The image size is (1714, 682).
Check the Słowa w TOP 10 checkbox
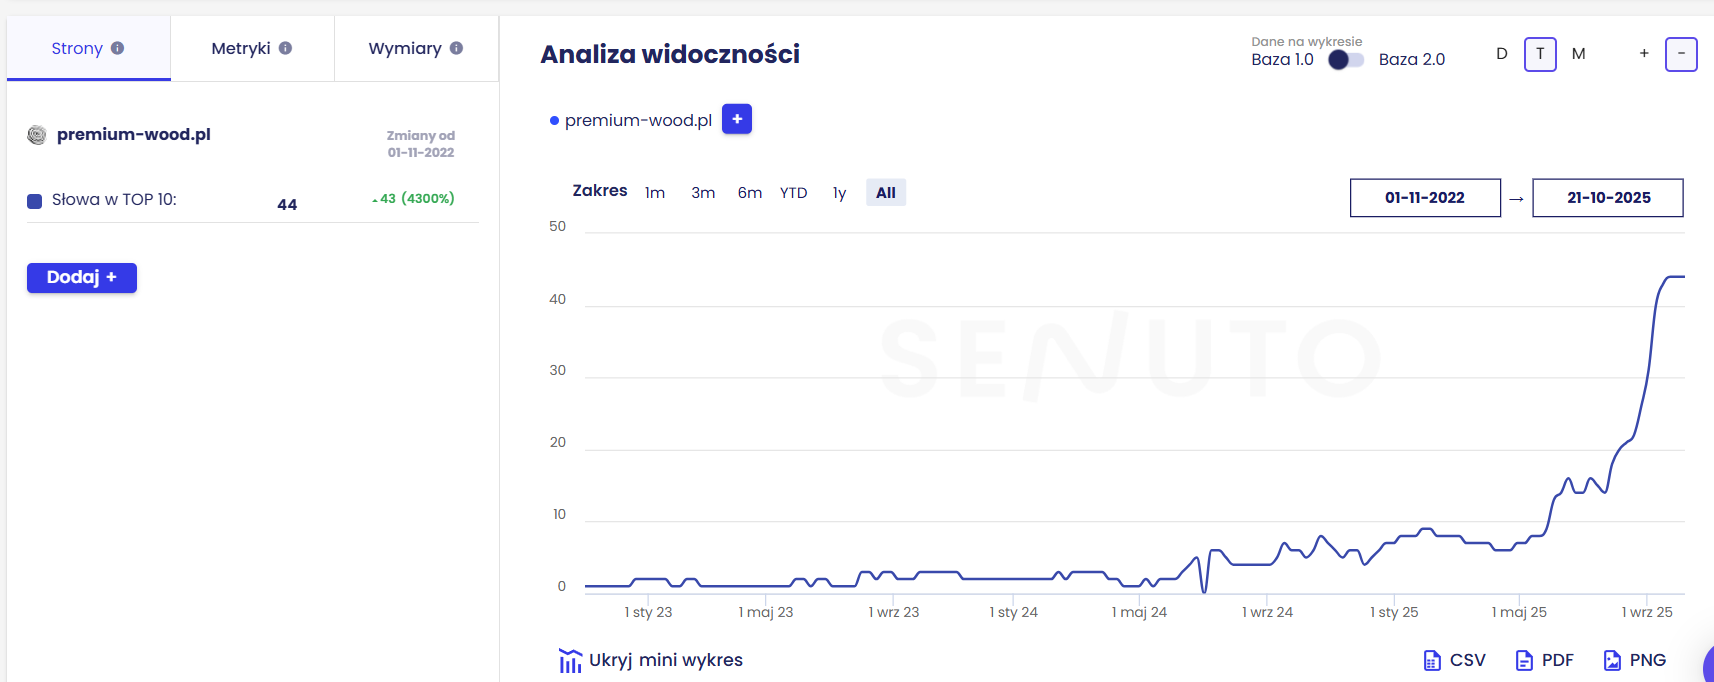point(34,201)
